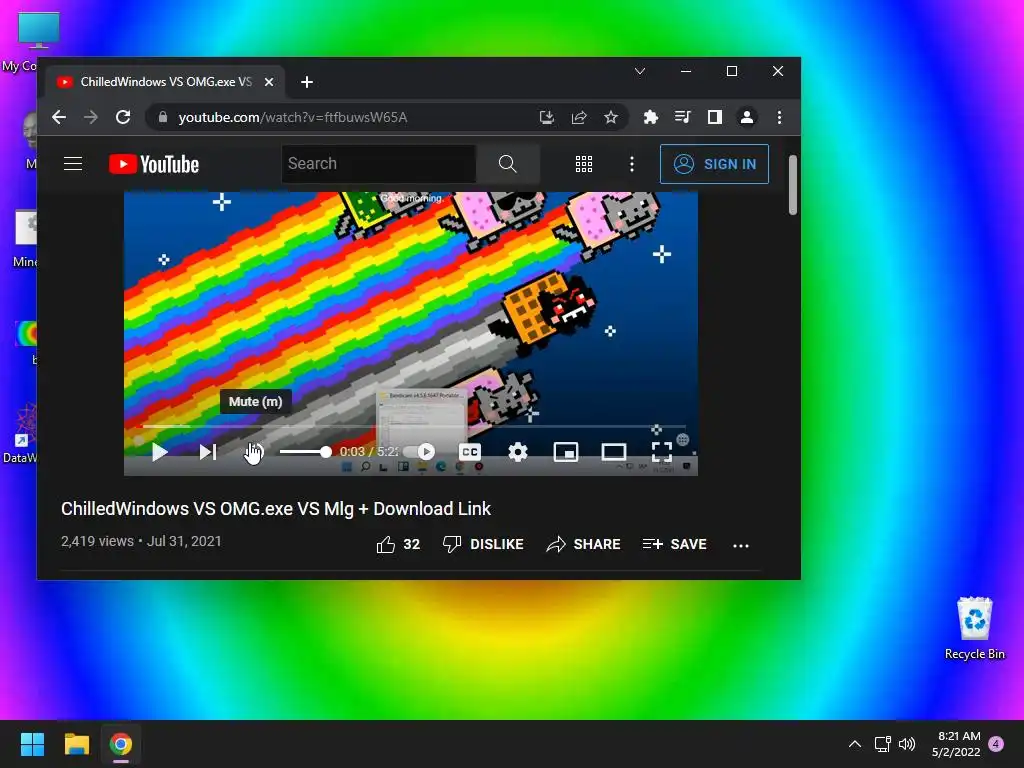Open the tab search chevron
This screenshot has height=768, width=1024.
coord(640,71)
